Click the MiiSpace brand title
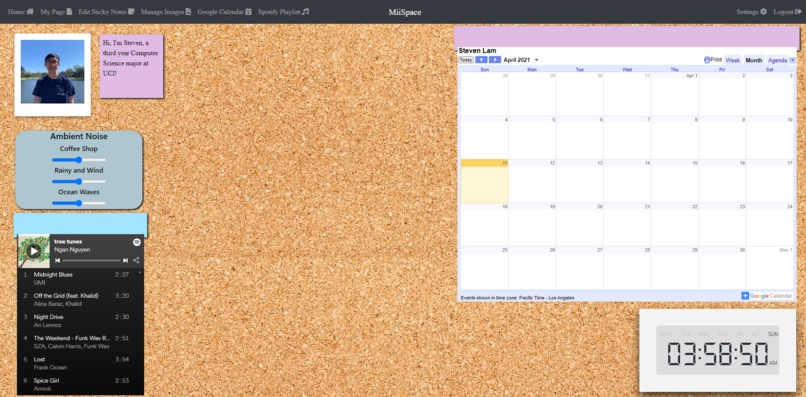 click(x=405, y=12)
